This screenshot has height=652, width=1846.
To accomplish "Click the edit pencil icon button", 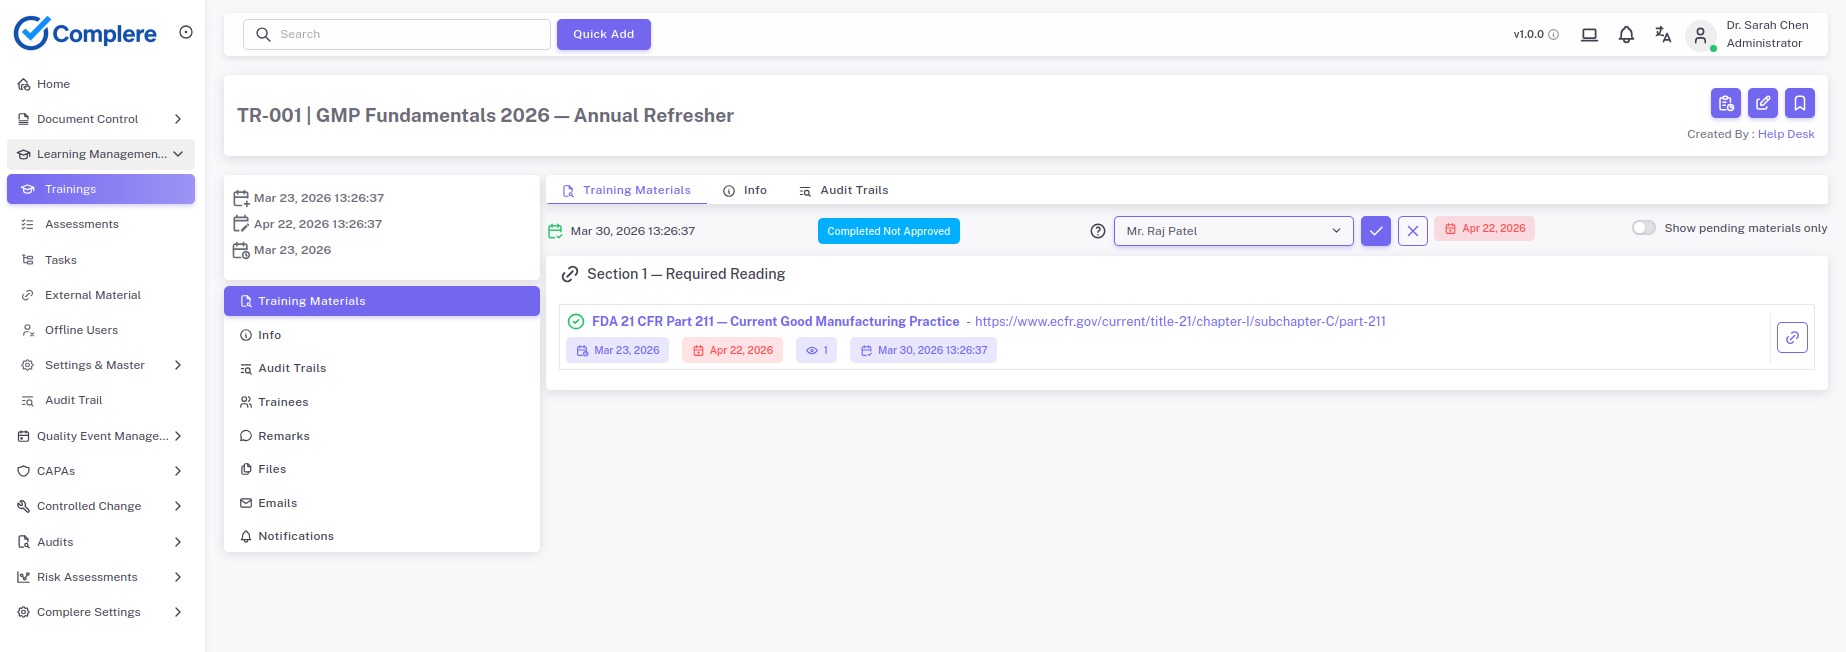I will (x=1763, y=103).
